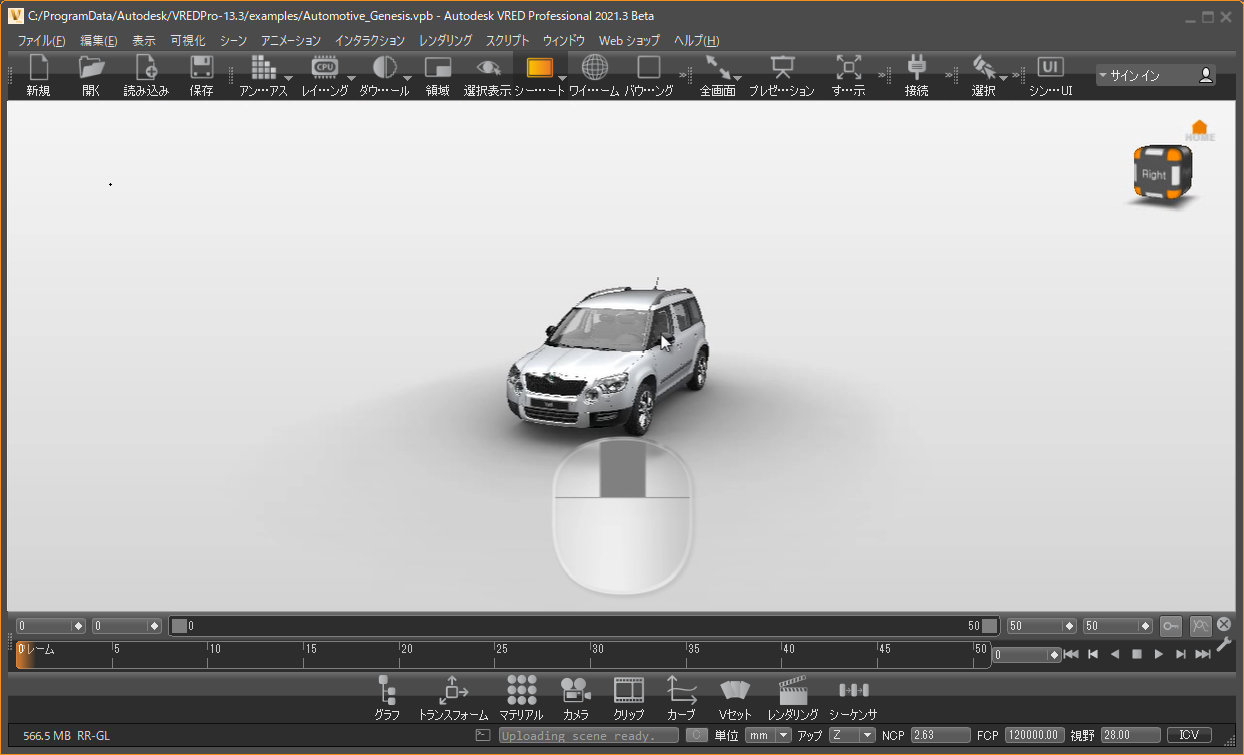
Task: Click the 視野 field of view input
Action: (x=1130, y=735)
